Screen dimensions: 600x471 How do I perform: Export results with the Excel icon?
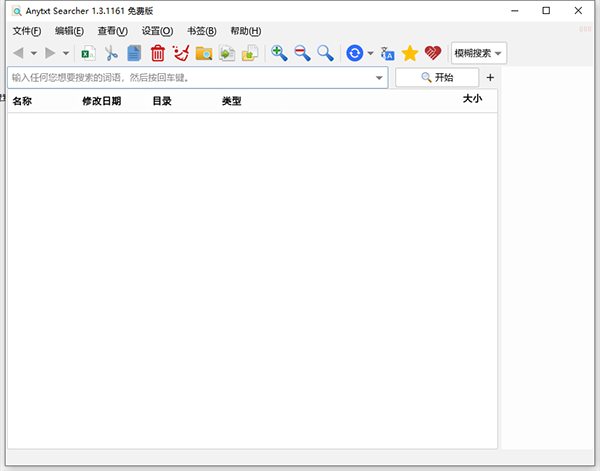[88, 53]
